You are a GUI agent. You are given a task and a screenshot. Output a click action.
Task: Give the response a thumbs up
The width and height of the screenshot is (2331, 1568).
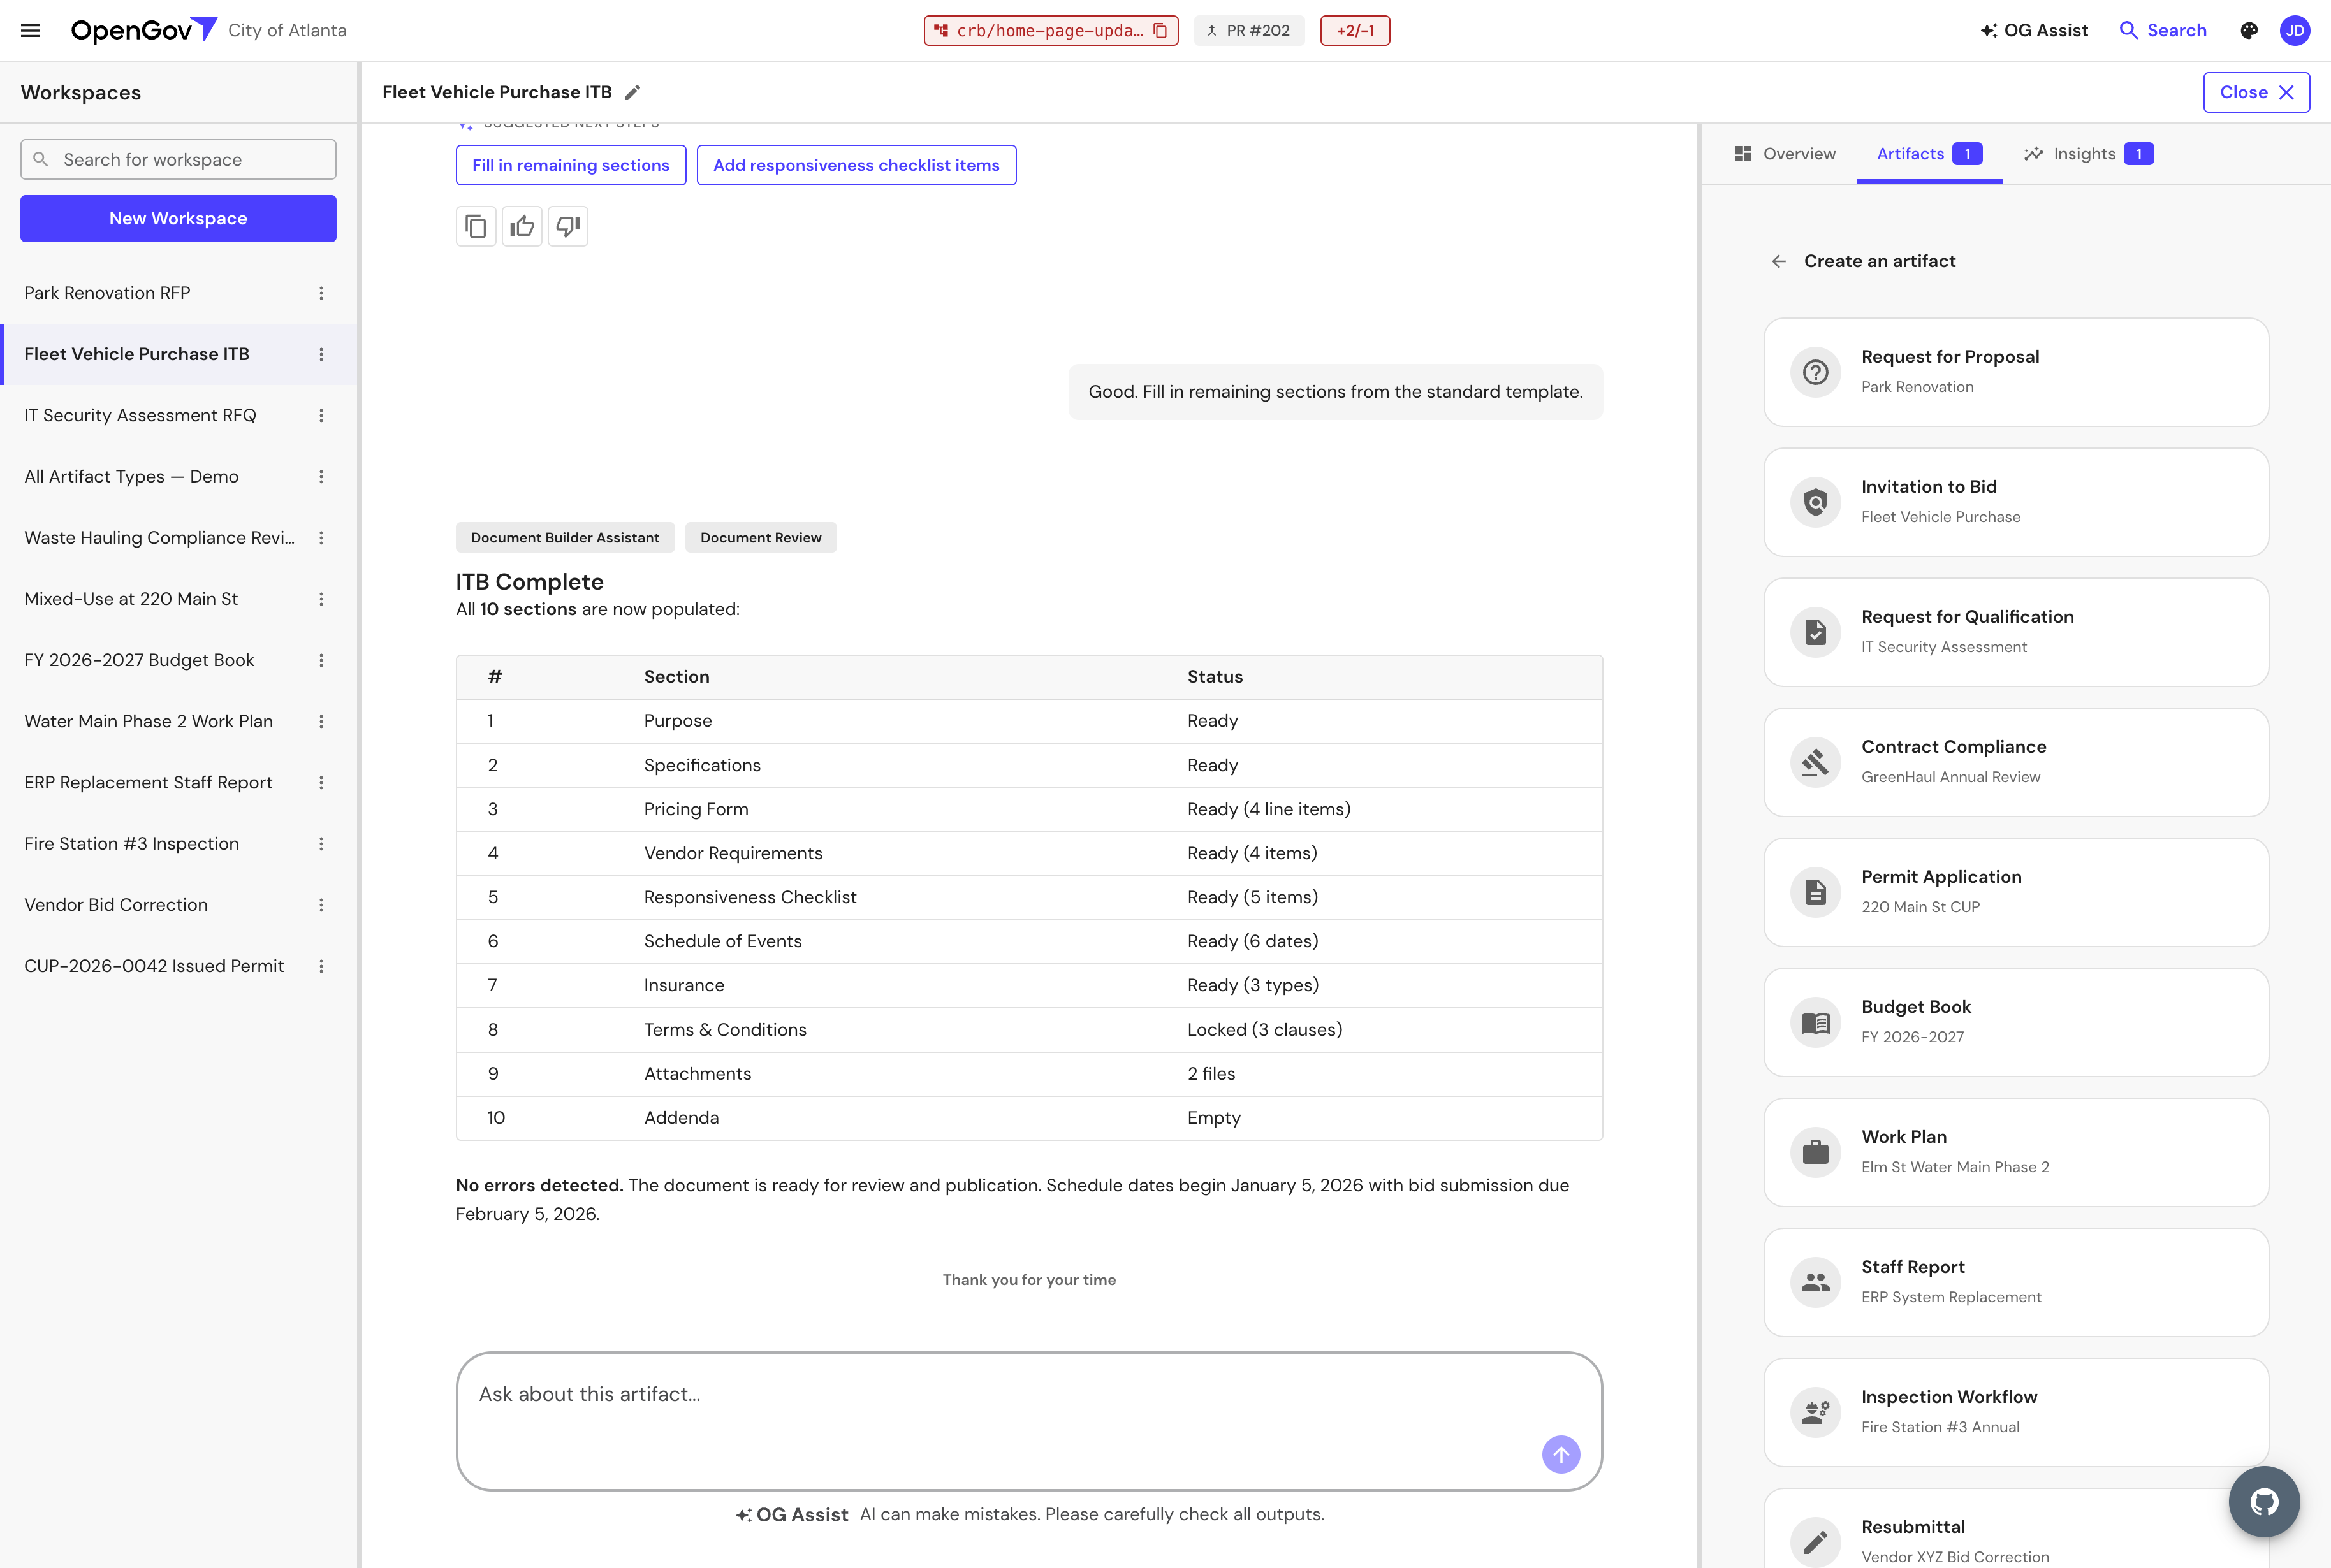coord(522,227)
